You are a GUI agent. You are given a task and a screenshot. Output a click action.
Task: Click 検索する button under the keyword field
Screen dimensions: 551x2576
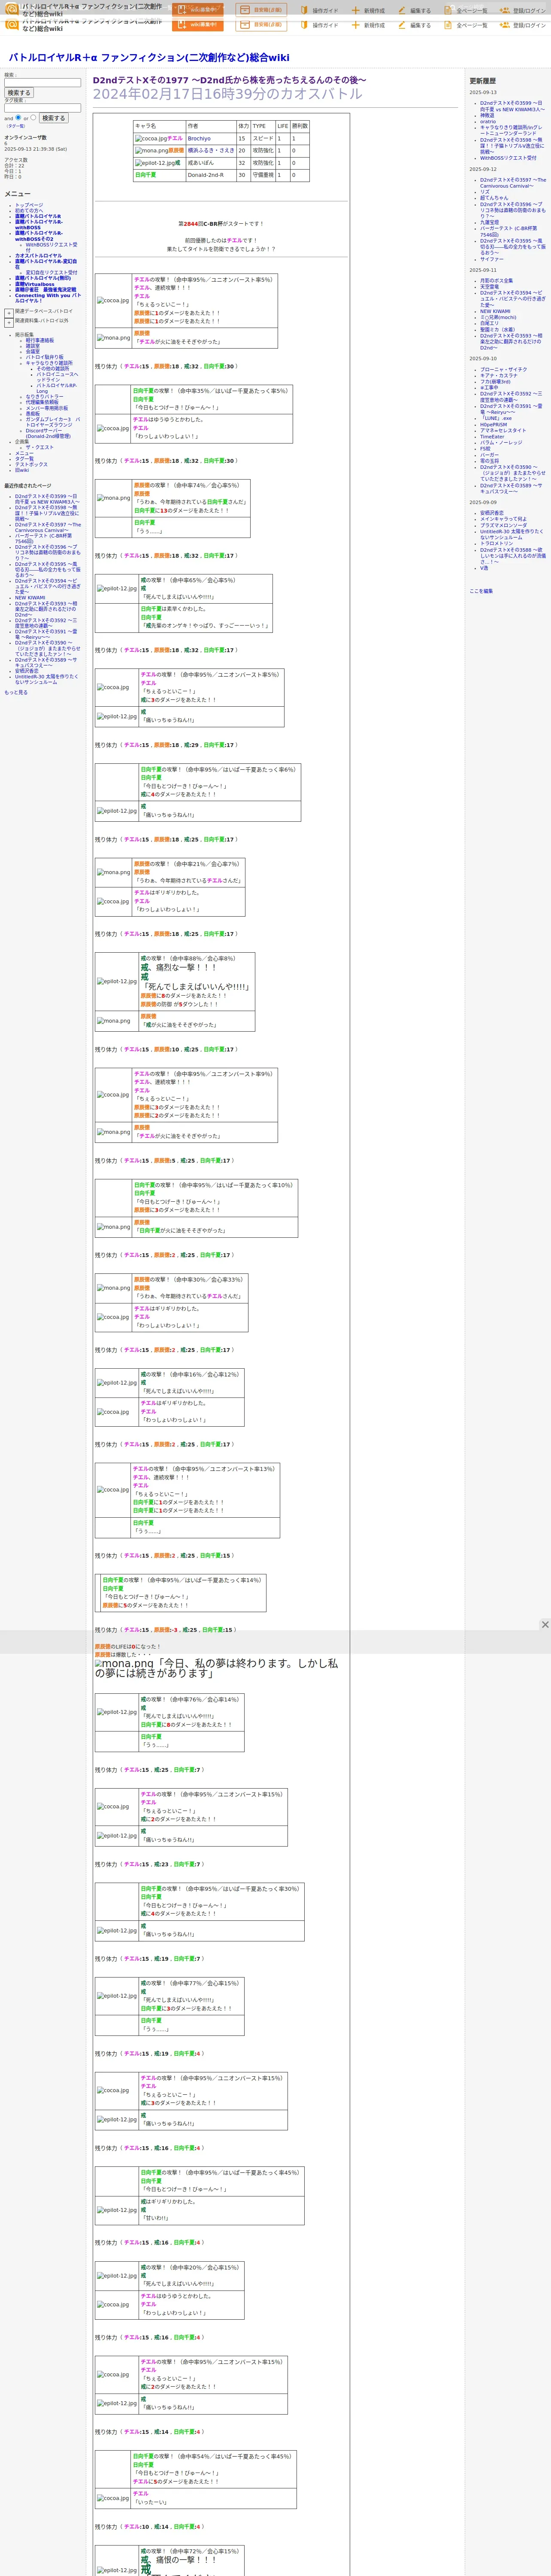pos(19,93)
